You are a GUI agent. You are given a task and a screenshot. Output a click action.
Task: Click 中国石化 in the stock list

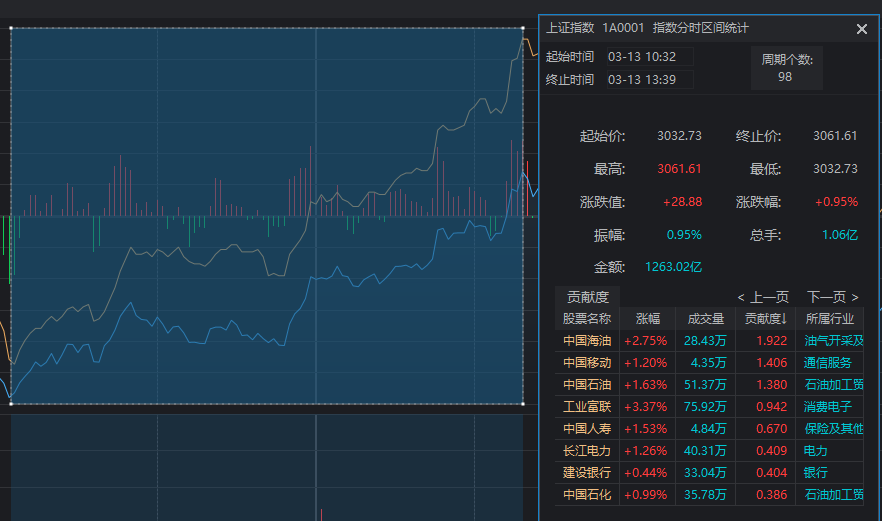tap(586, 494)
